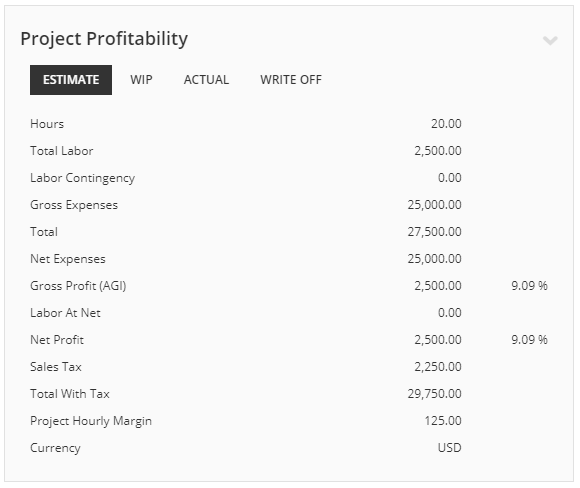Switch to the WRITE OFF tab
Image resolution: width=580 pixels, height=488 pixels.
coord(291,80)
